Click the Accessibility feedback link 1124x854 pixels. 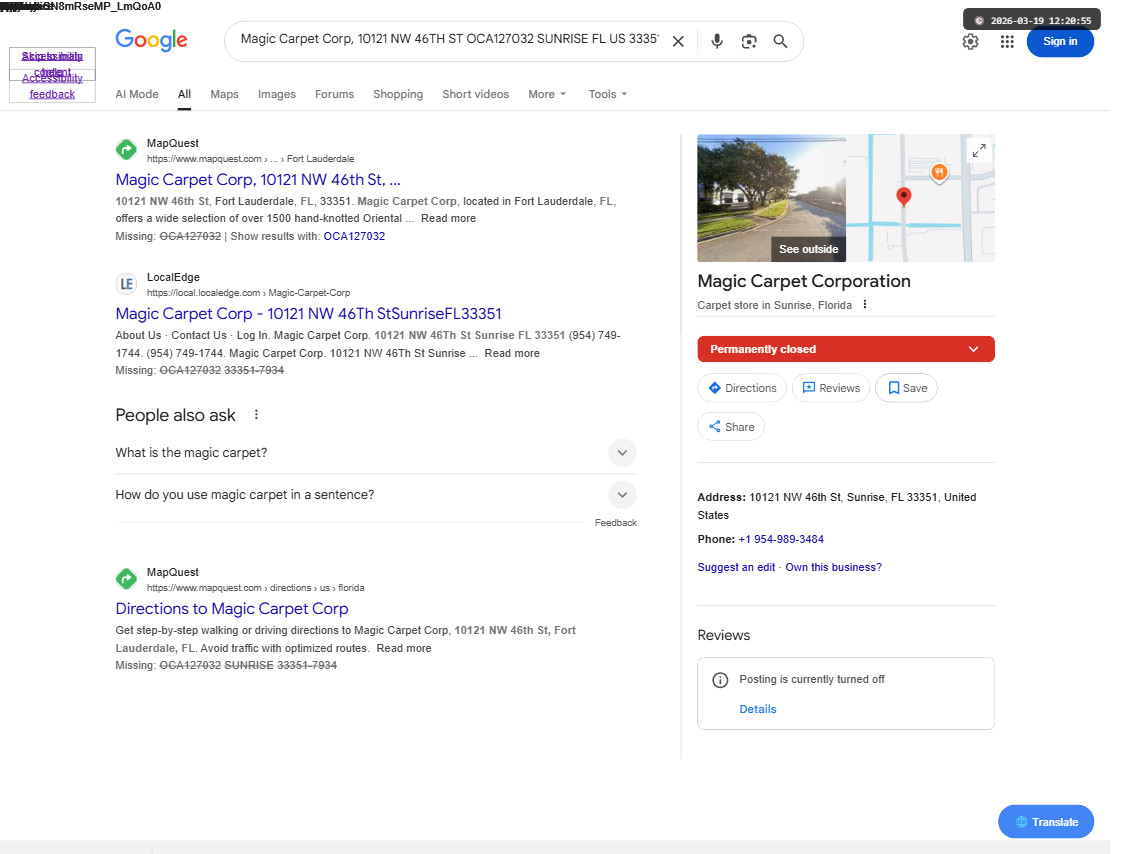(x=52, y=86)
